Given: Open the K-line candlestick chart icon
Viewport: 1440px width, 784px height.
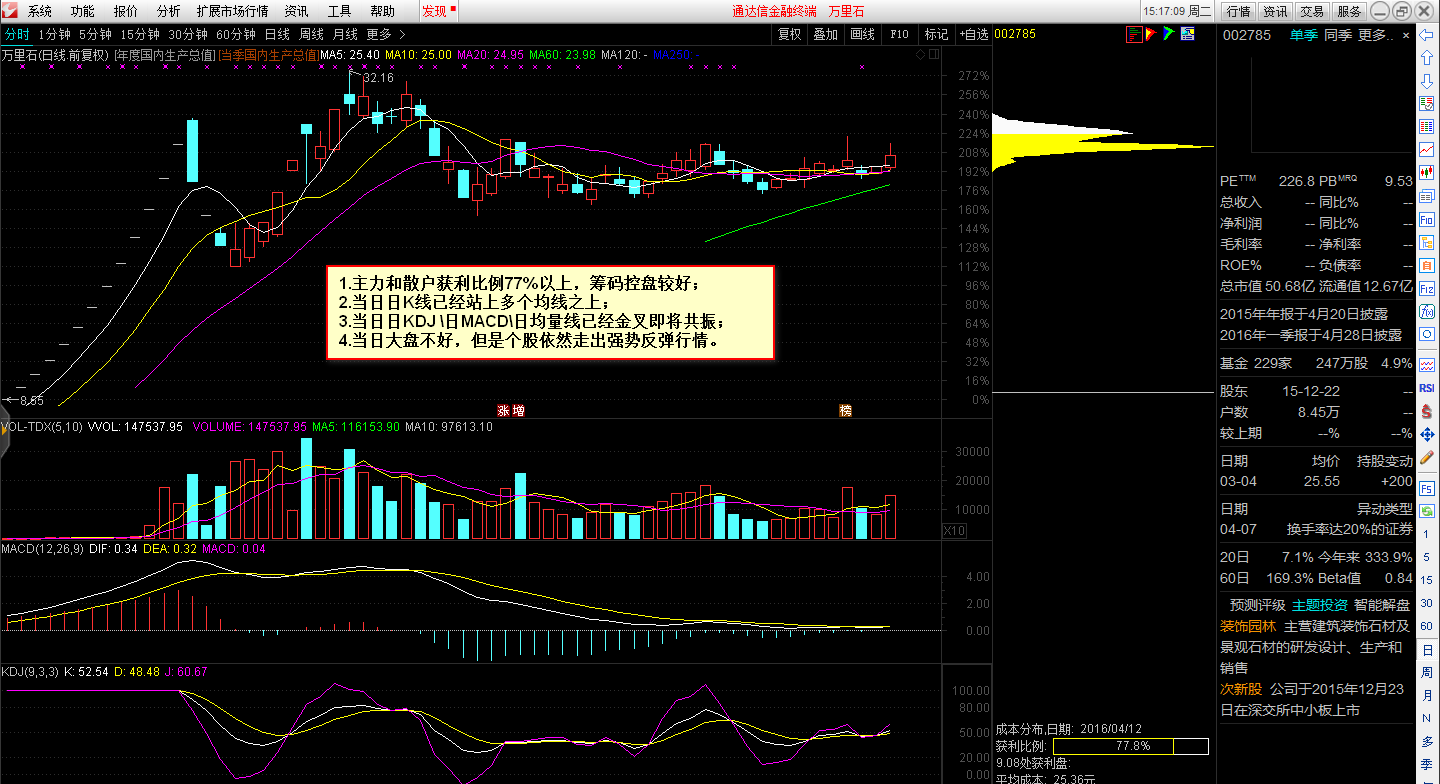Looking at the screenshot, I should click(1427, 173).
